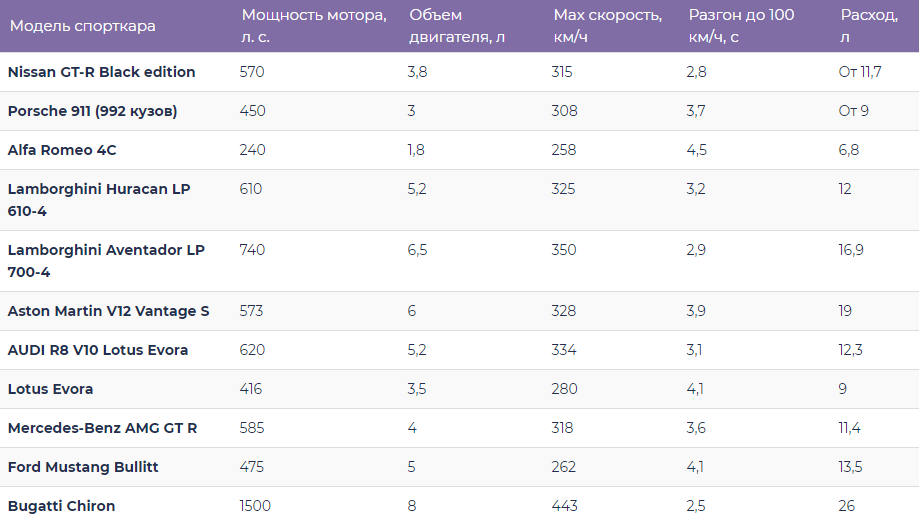Click the Bugatti Chiron power value 1500
920x522 pixels.
click(255, 506)
